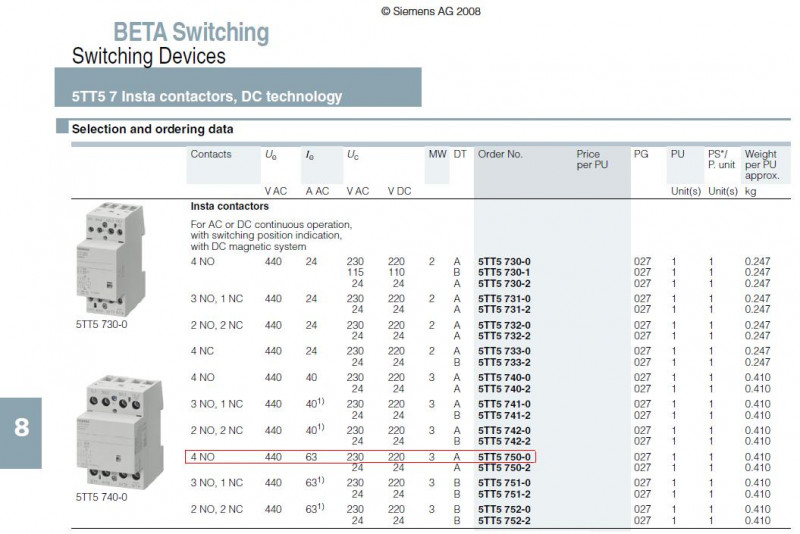This screenshot has height=534, width=800.
Task: Click 2 NO, 2 NC cell in 5TT5 752-0 row
Action: click(x=217, y=510)
